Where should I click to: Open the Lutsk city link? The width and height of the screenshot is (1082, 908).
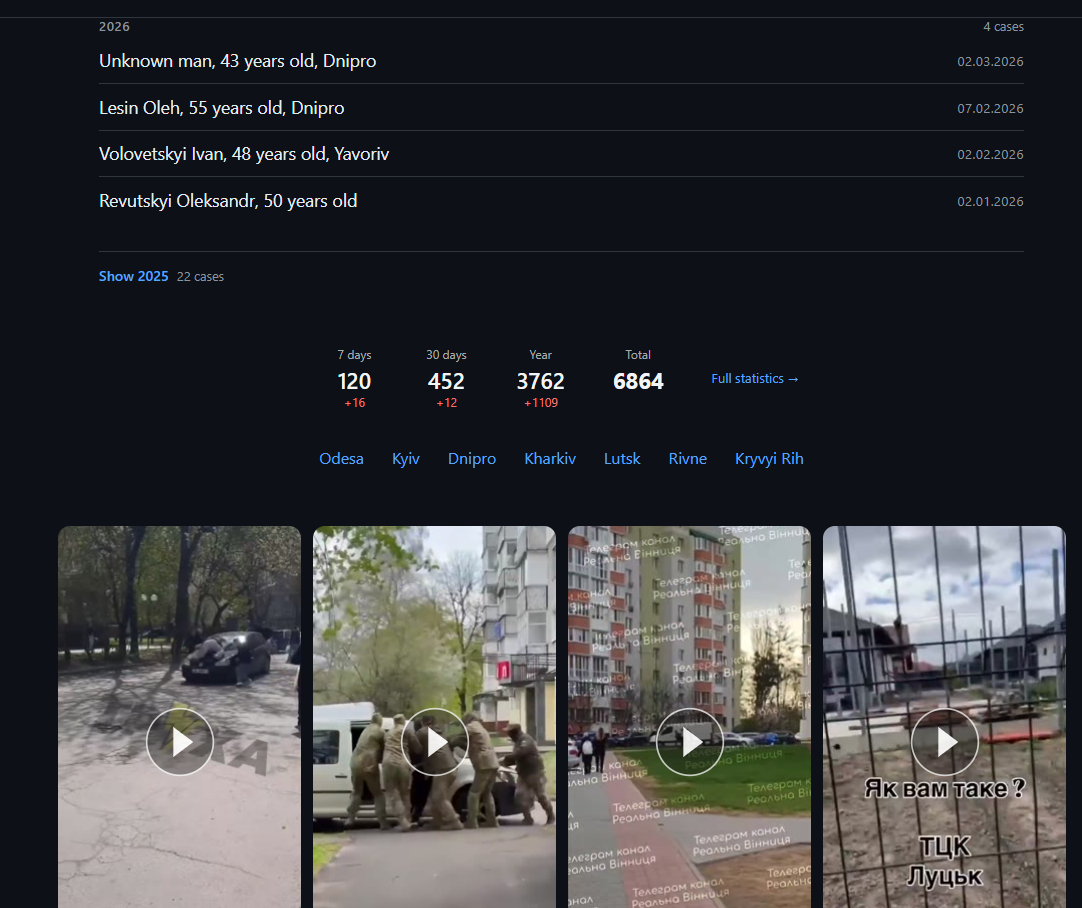pyautogui.click(x=622, y=459)
